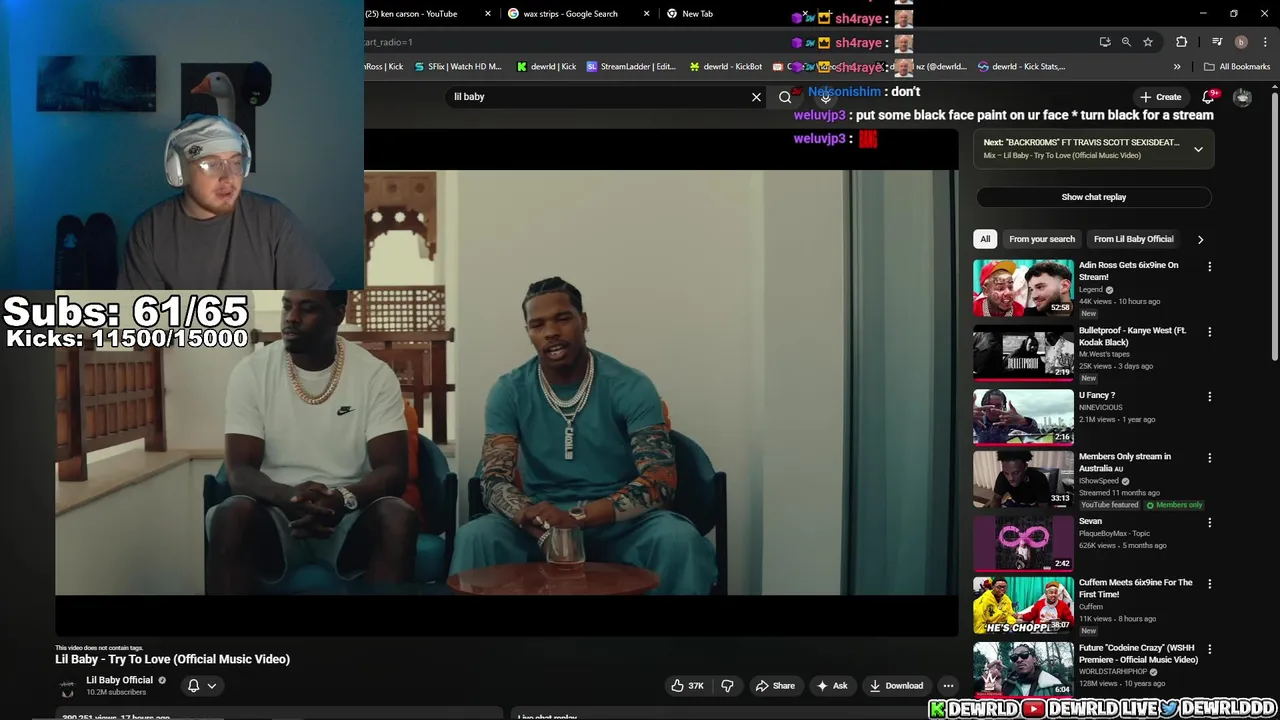Bookmark this page with star icon

1148,42
